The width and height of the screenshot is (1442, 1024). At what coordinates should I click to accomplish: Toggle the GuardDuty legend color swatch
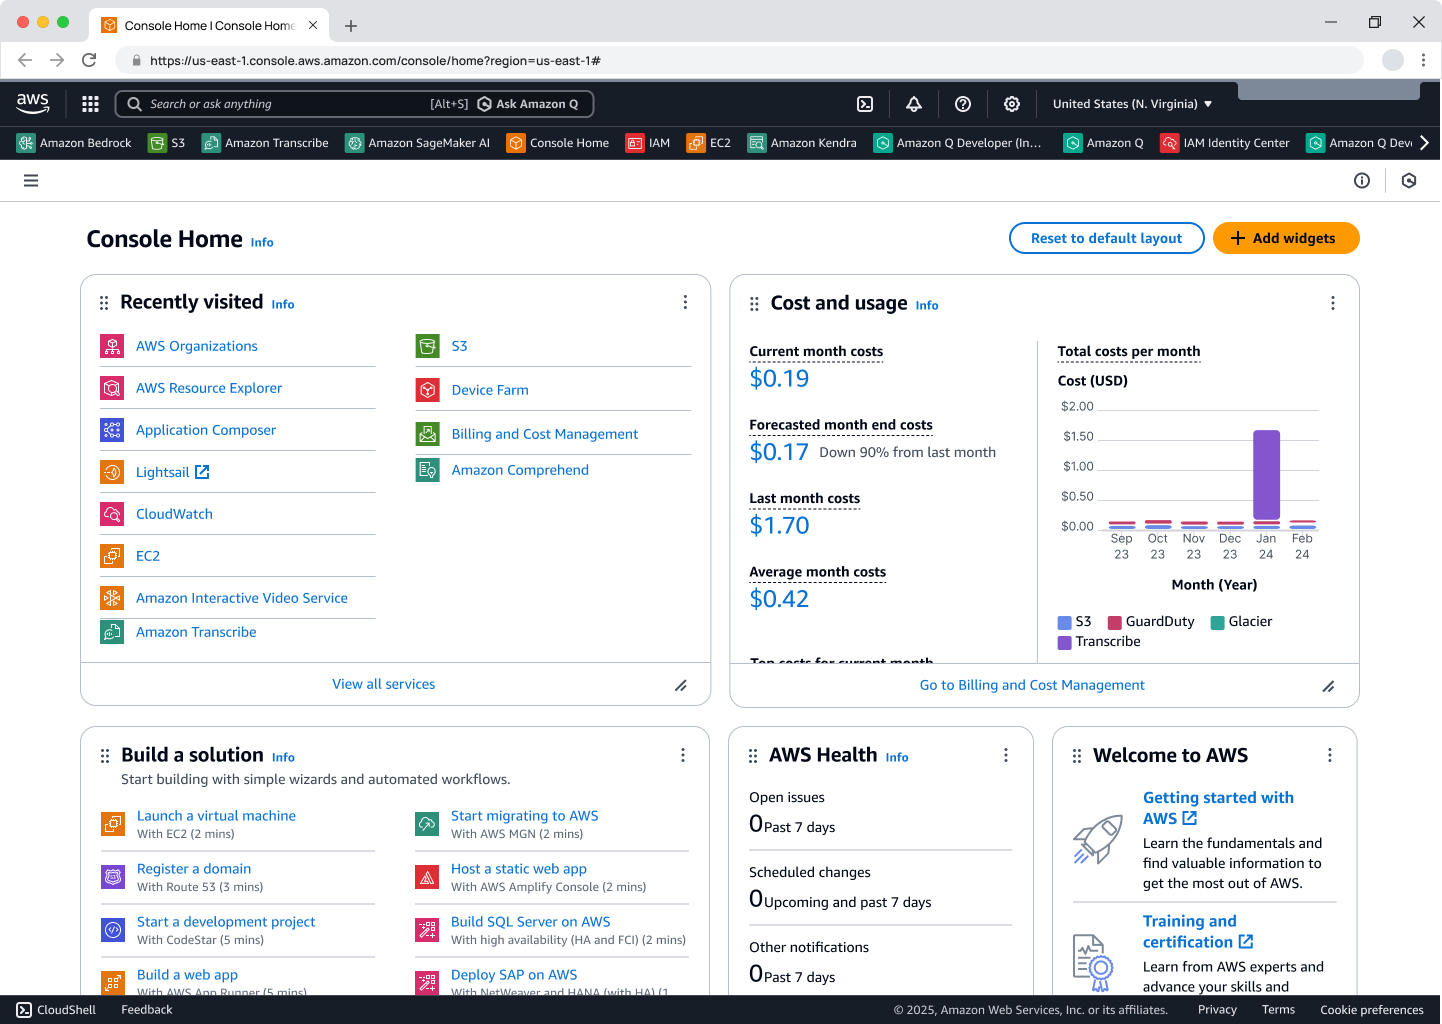click(x=1115, y=622)
